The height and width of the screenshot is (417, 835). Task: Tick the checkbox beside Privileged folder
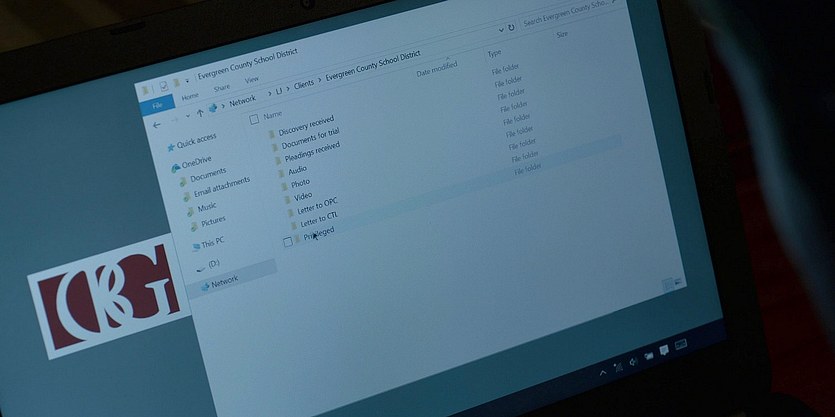[288, 242]
